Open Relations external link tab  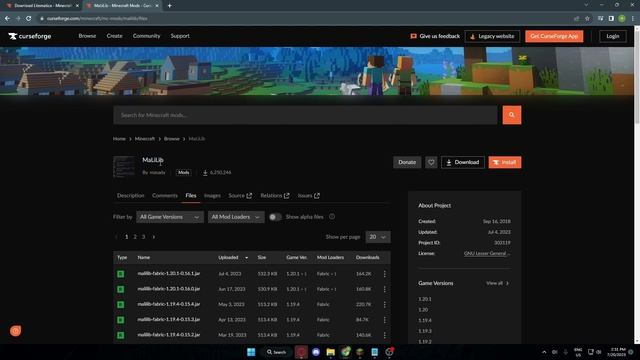(x=275, y=196)
